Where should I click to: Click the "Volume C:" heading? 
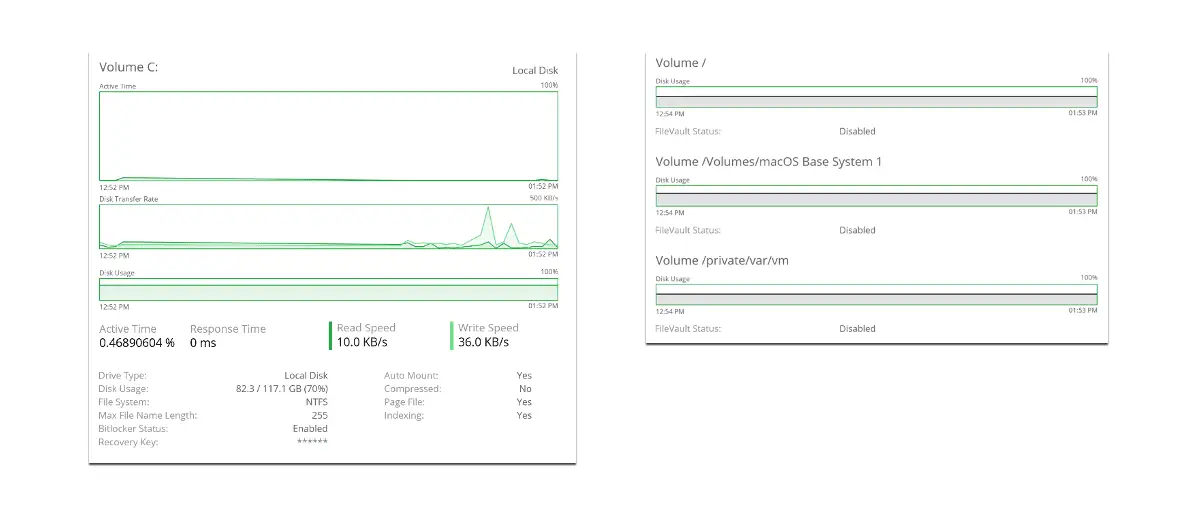(129, 67)
